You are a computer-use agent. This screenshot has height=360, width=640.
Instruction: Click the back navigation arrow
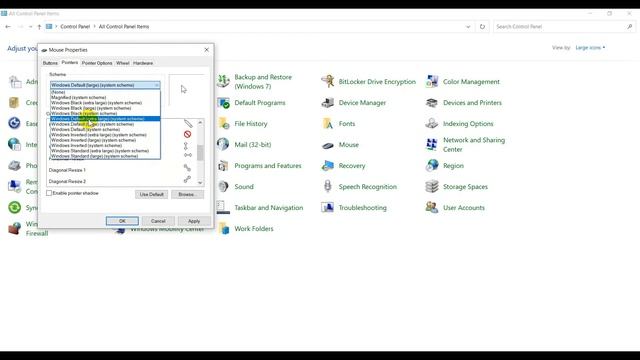coord(8,27)
